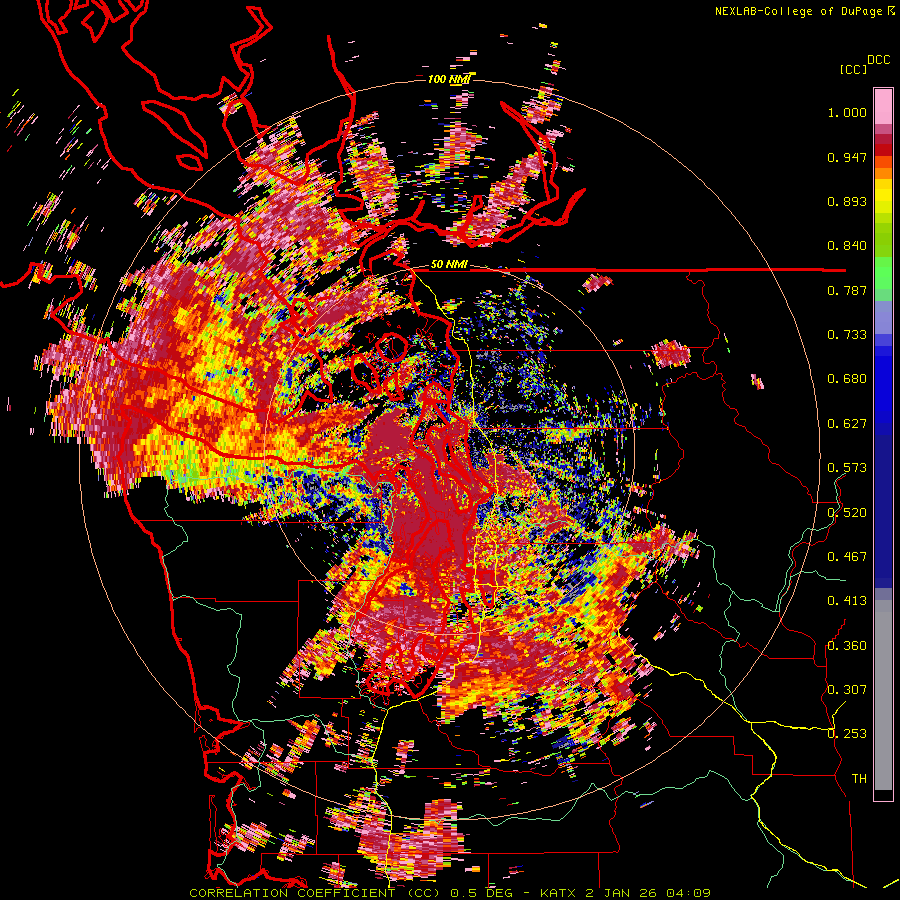
Task: Click the 1.000 value on the scale
Action: 847,112
